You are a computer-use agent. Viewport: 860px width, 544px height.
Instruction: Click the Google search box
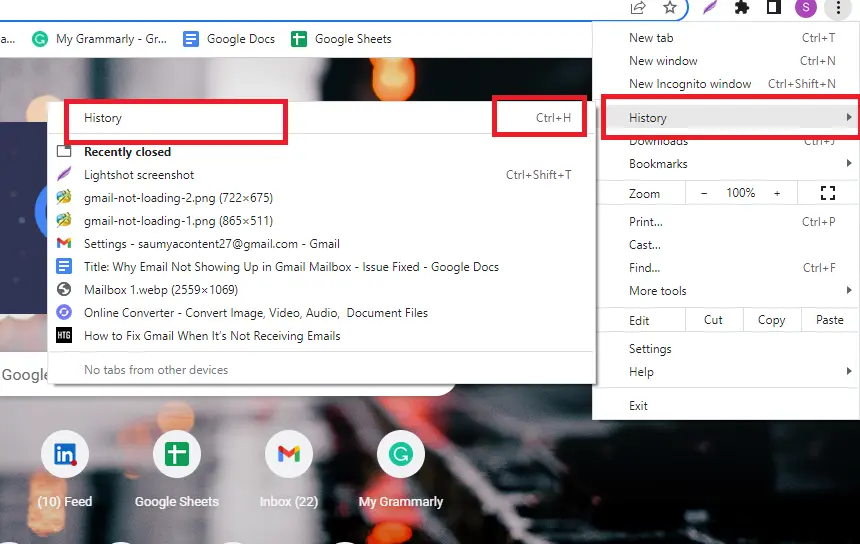pyautogui.click(x=24, y=375)
